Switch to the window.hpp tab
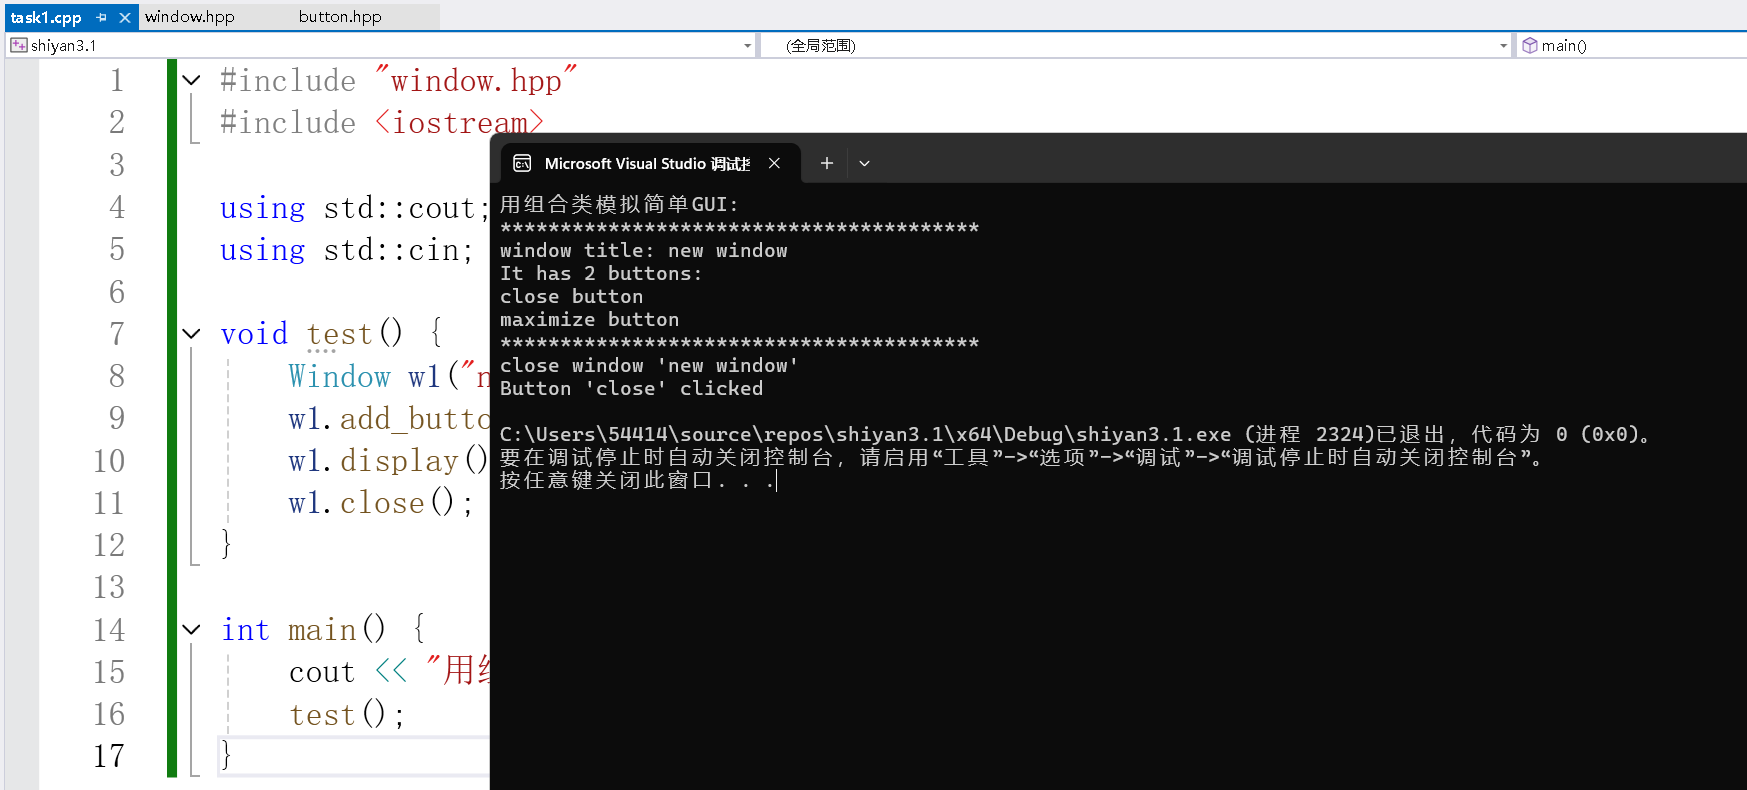 coord(190,17)
